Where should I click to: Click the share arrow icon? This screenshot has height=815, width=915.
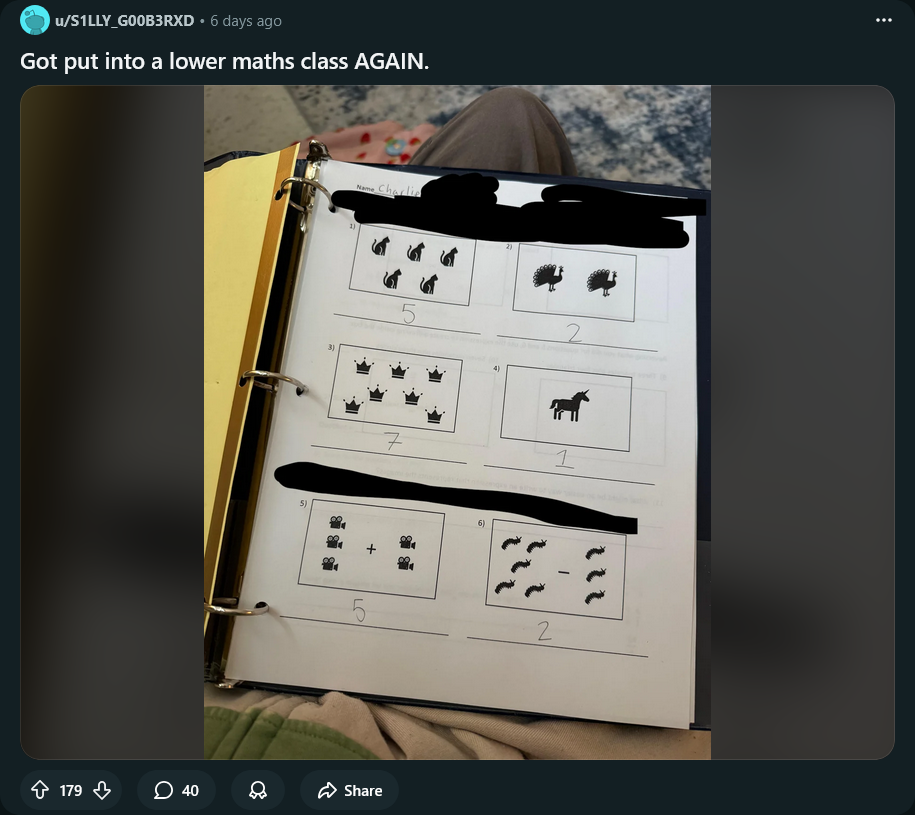[x=327, y=790]
